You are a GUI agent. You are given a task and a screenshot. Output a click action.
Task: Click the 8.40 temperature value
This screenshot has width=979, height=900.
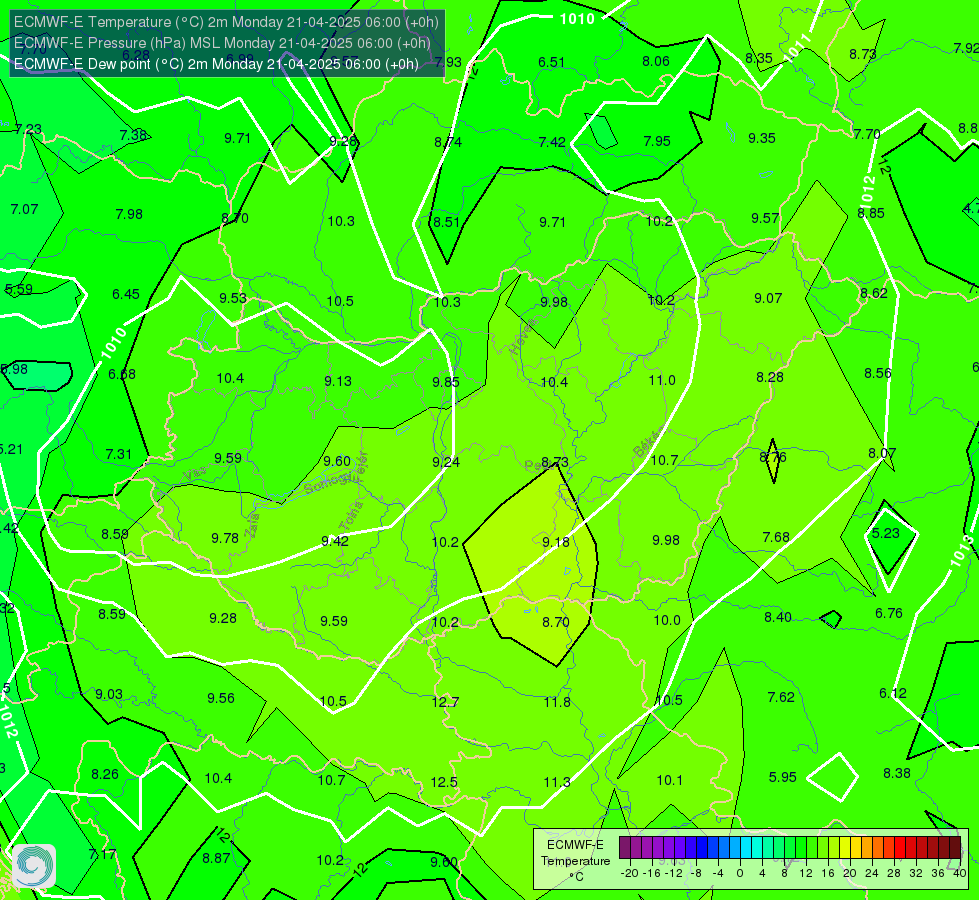[x=778, y=616]
